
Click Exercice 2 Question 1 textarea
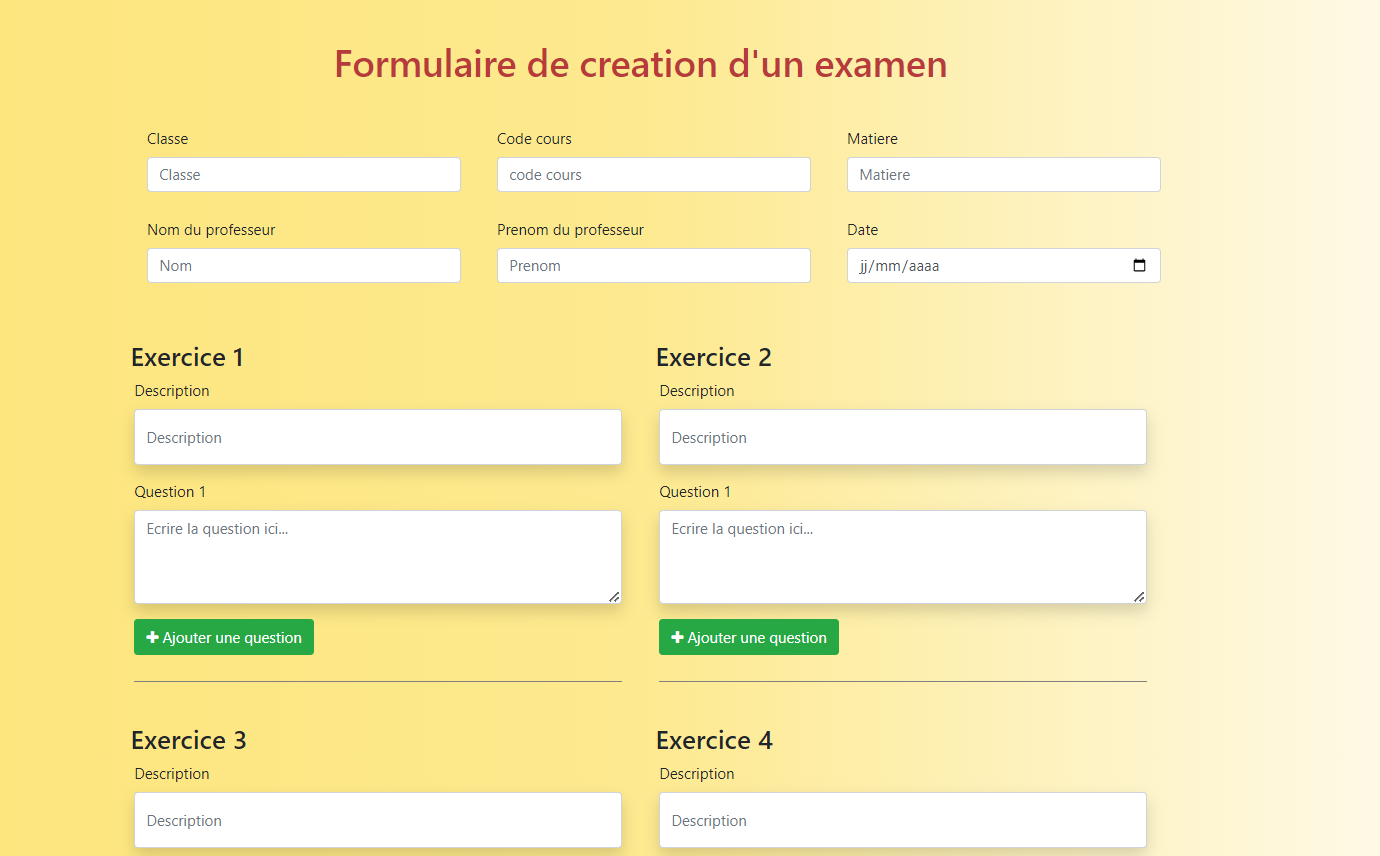(x=903, y=557)
